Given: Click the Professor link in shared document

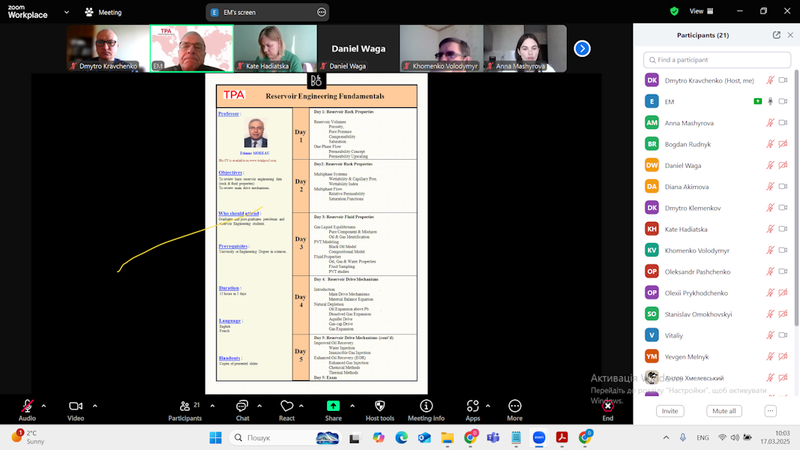Looking at the screenshot, I should click(x=229, y=114).
